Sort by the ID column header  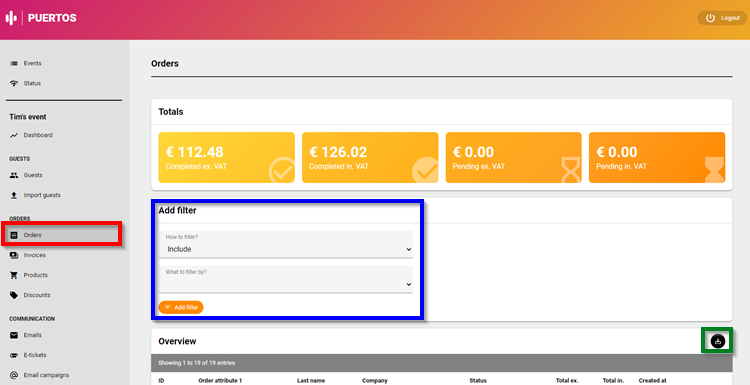pyautogui.click(x=162, y=381)
